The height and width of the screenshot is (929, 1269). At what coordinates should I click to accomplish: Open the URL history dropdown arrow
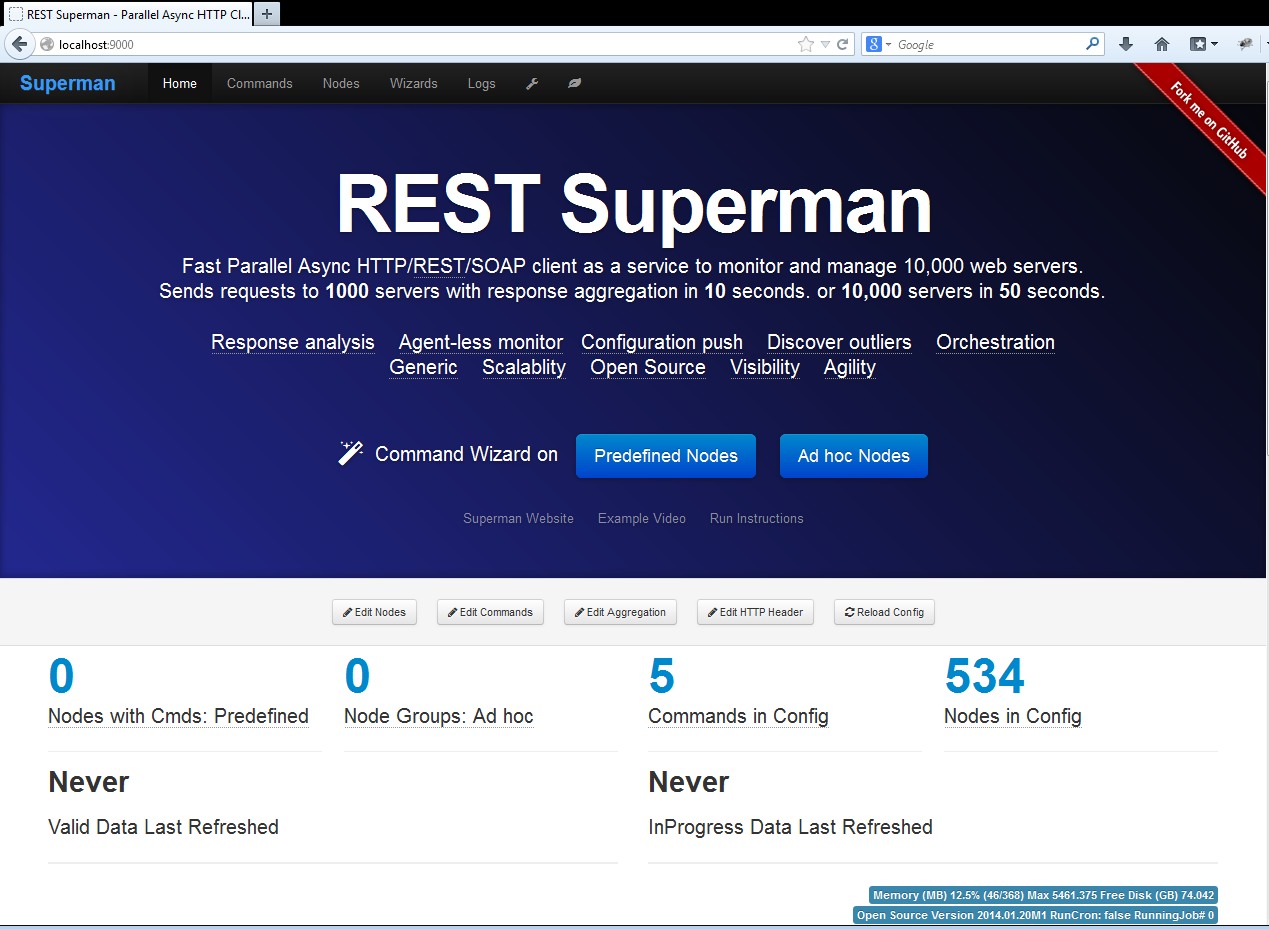tap(825, 44)
